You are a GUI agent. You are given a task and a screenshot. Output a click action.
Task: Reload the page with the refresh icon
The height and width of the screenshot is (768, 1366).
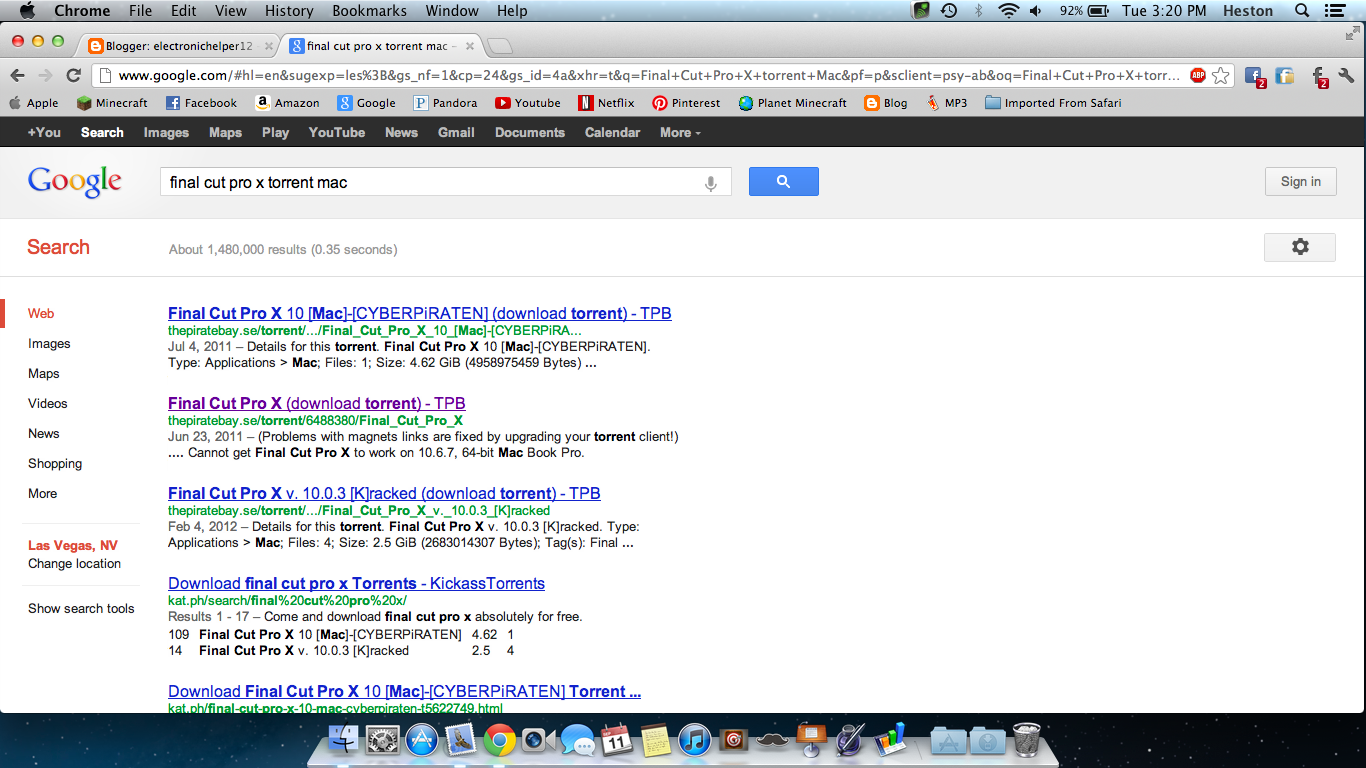[x=73, y=75]
